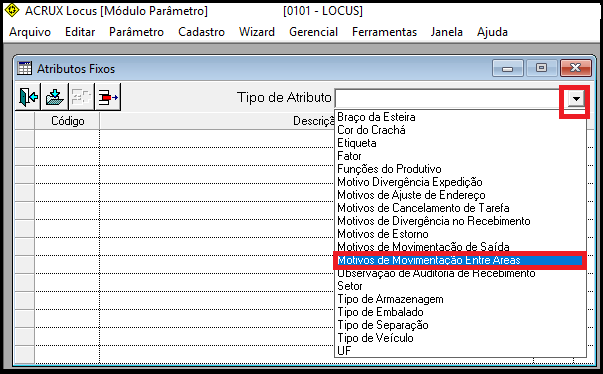Click the Código column header
This screenshot has height=374, width=603.
67,121
